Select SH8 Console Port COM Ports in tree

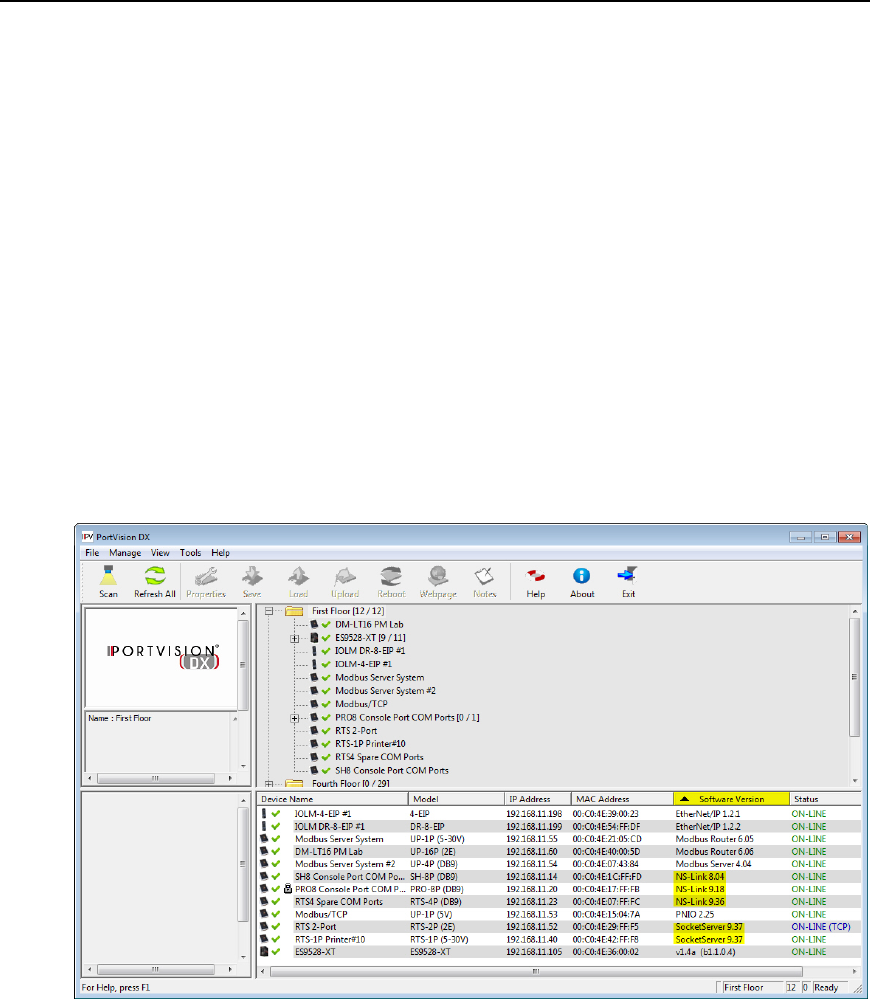392,770
